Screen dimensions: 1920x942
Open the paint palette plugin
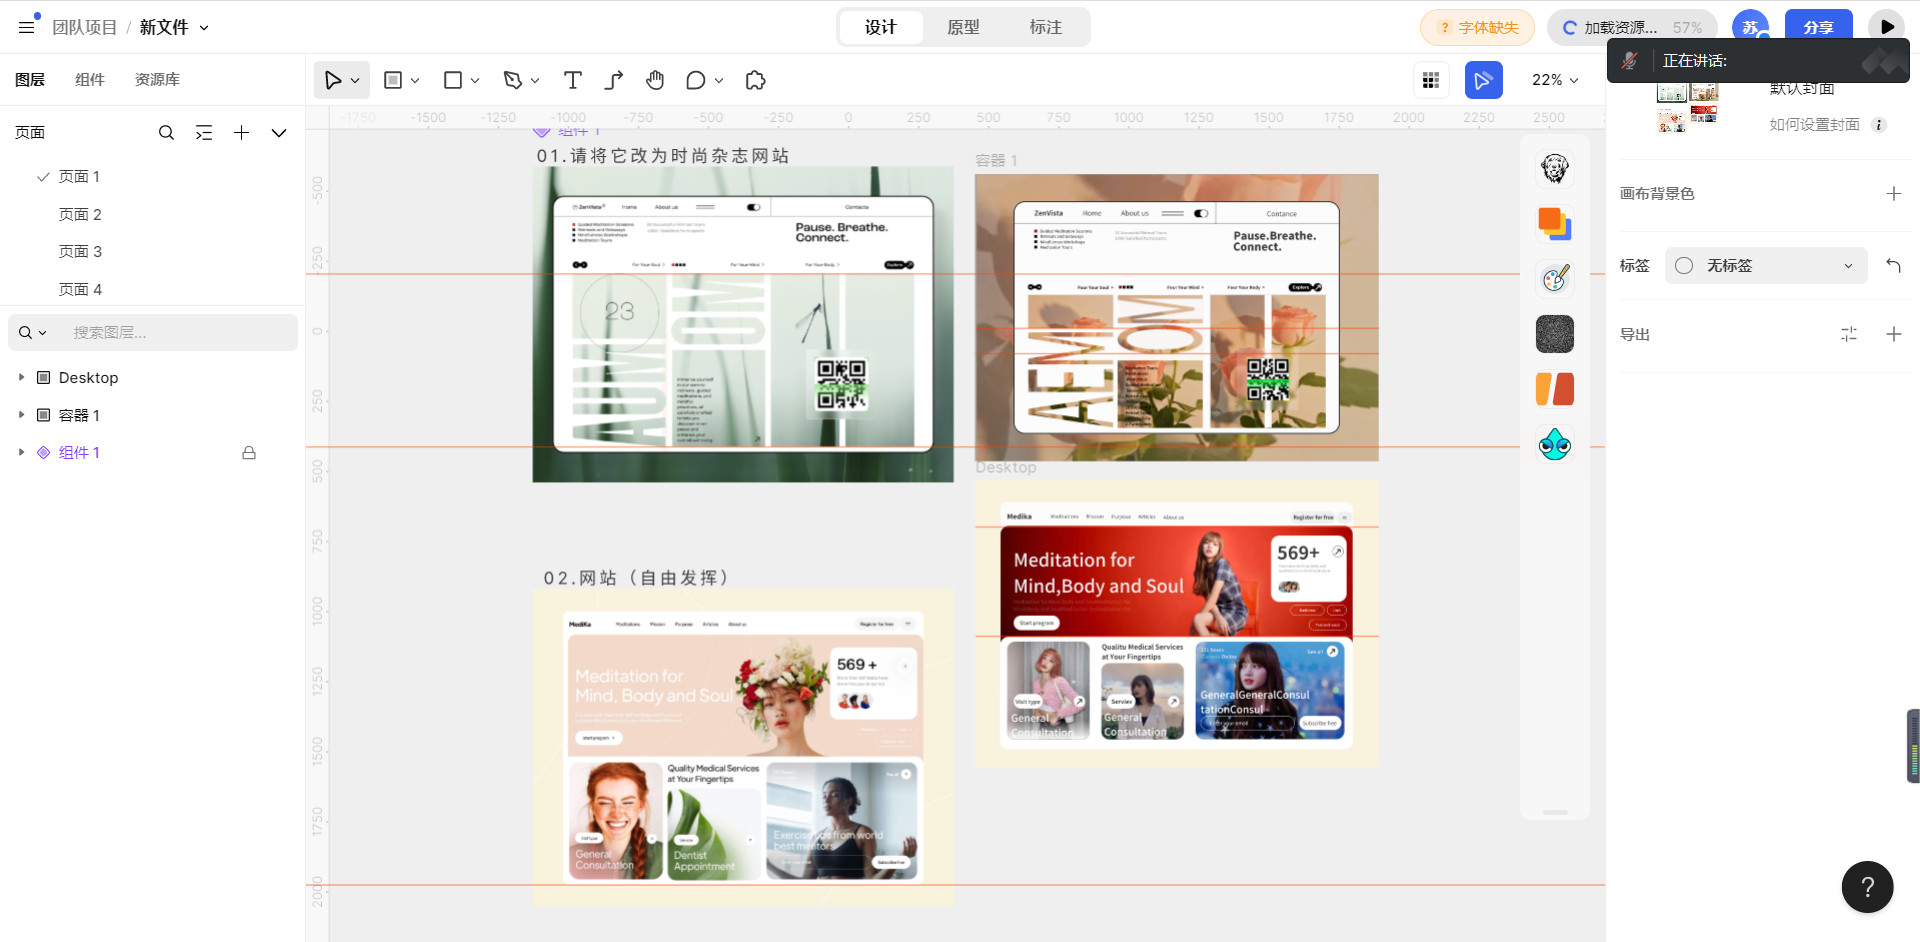point(1555,279)
